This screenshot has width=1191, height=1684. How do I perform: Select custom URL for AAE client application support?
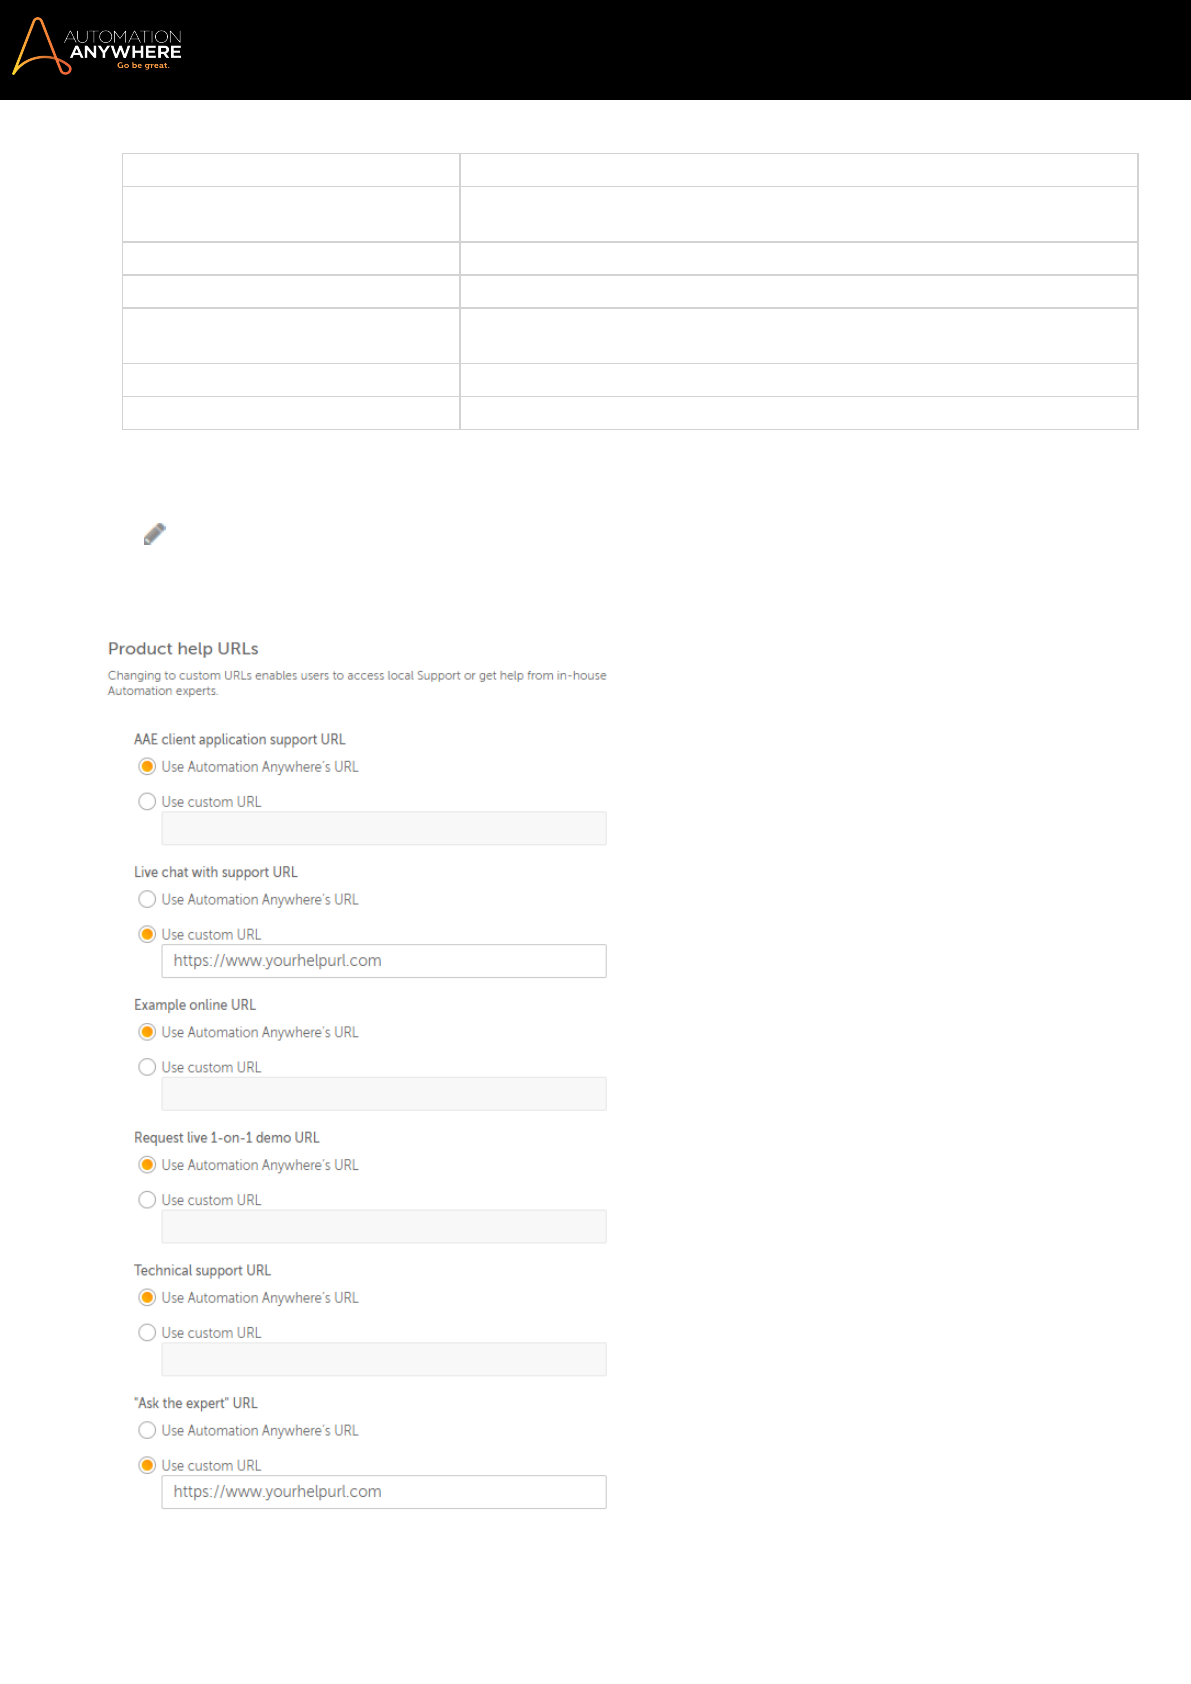pos(147,802)
